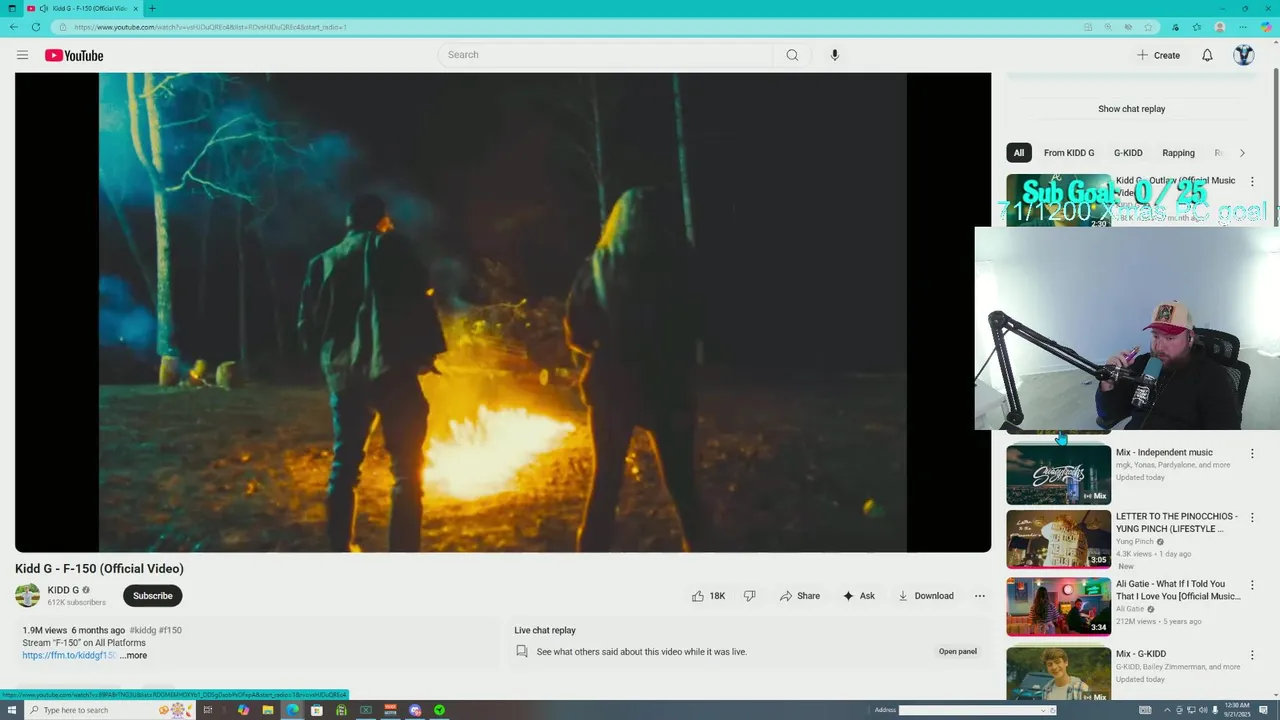Select the All filter chip
Screen dimensions: 1280x720
tap(1019, 153)
